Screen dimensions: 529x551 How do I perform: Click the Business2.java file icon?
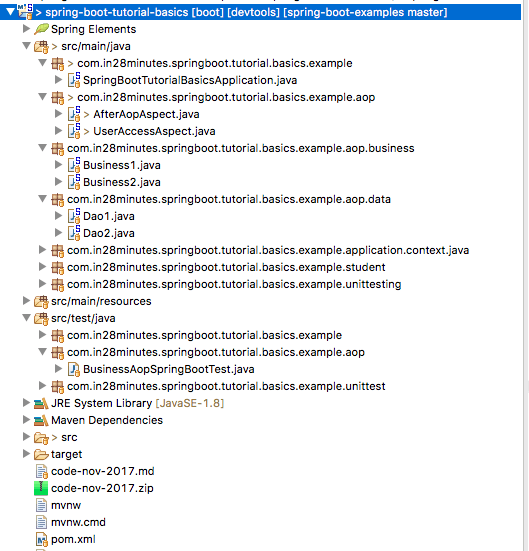click(x=74, y=182)
